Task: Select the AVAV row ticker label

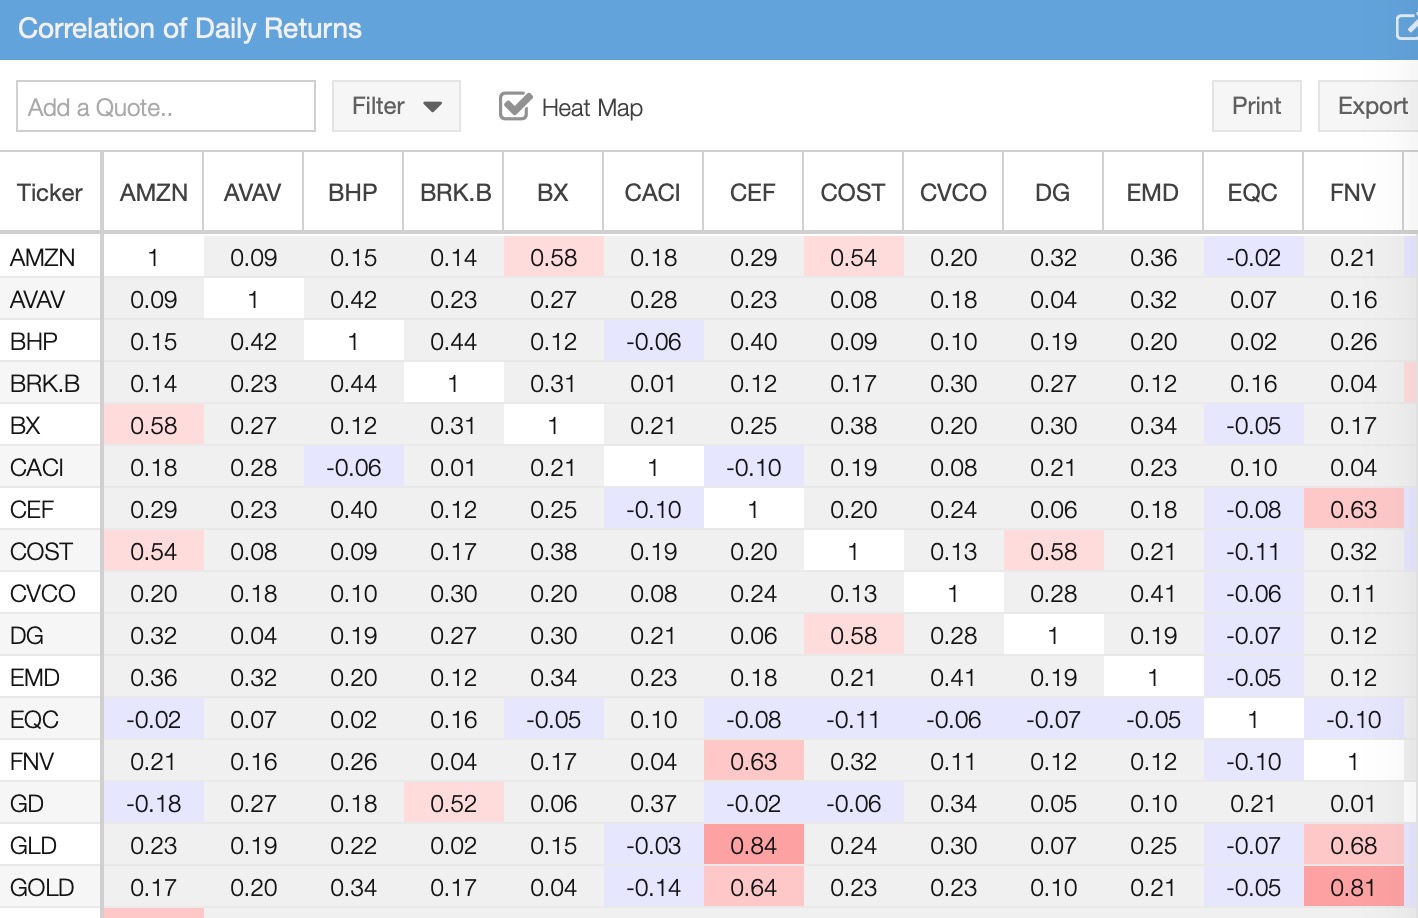Action: click(x=38, y=300)
